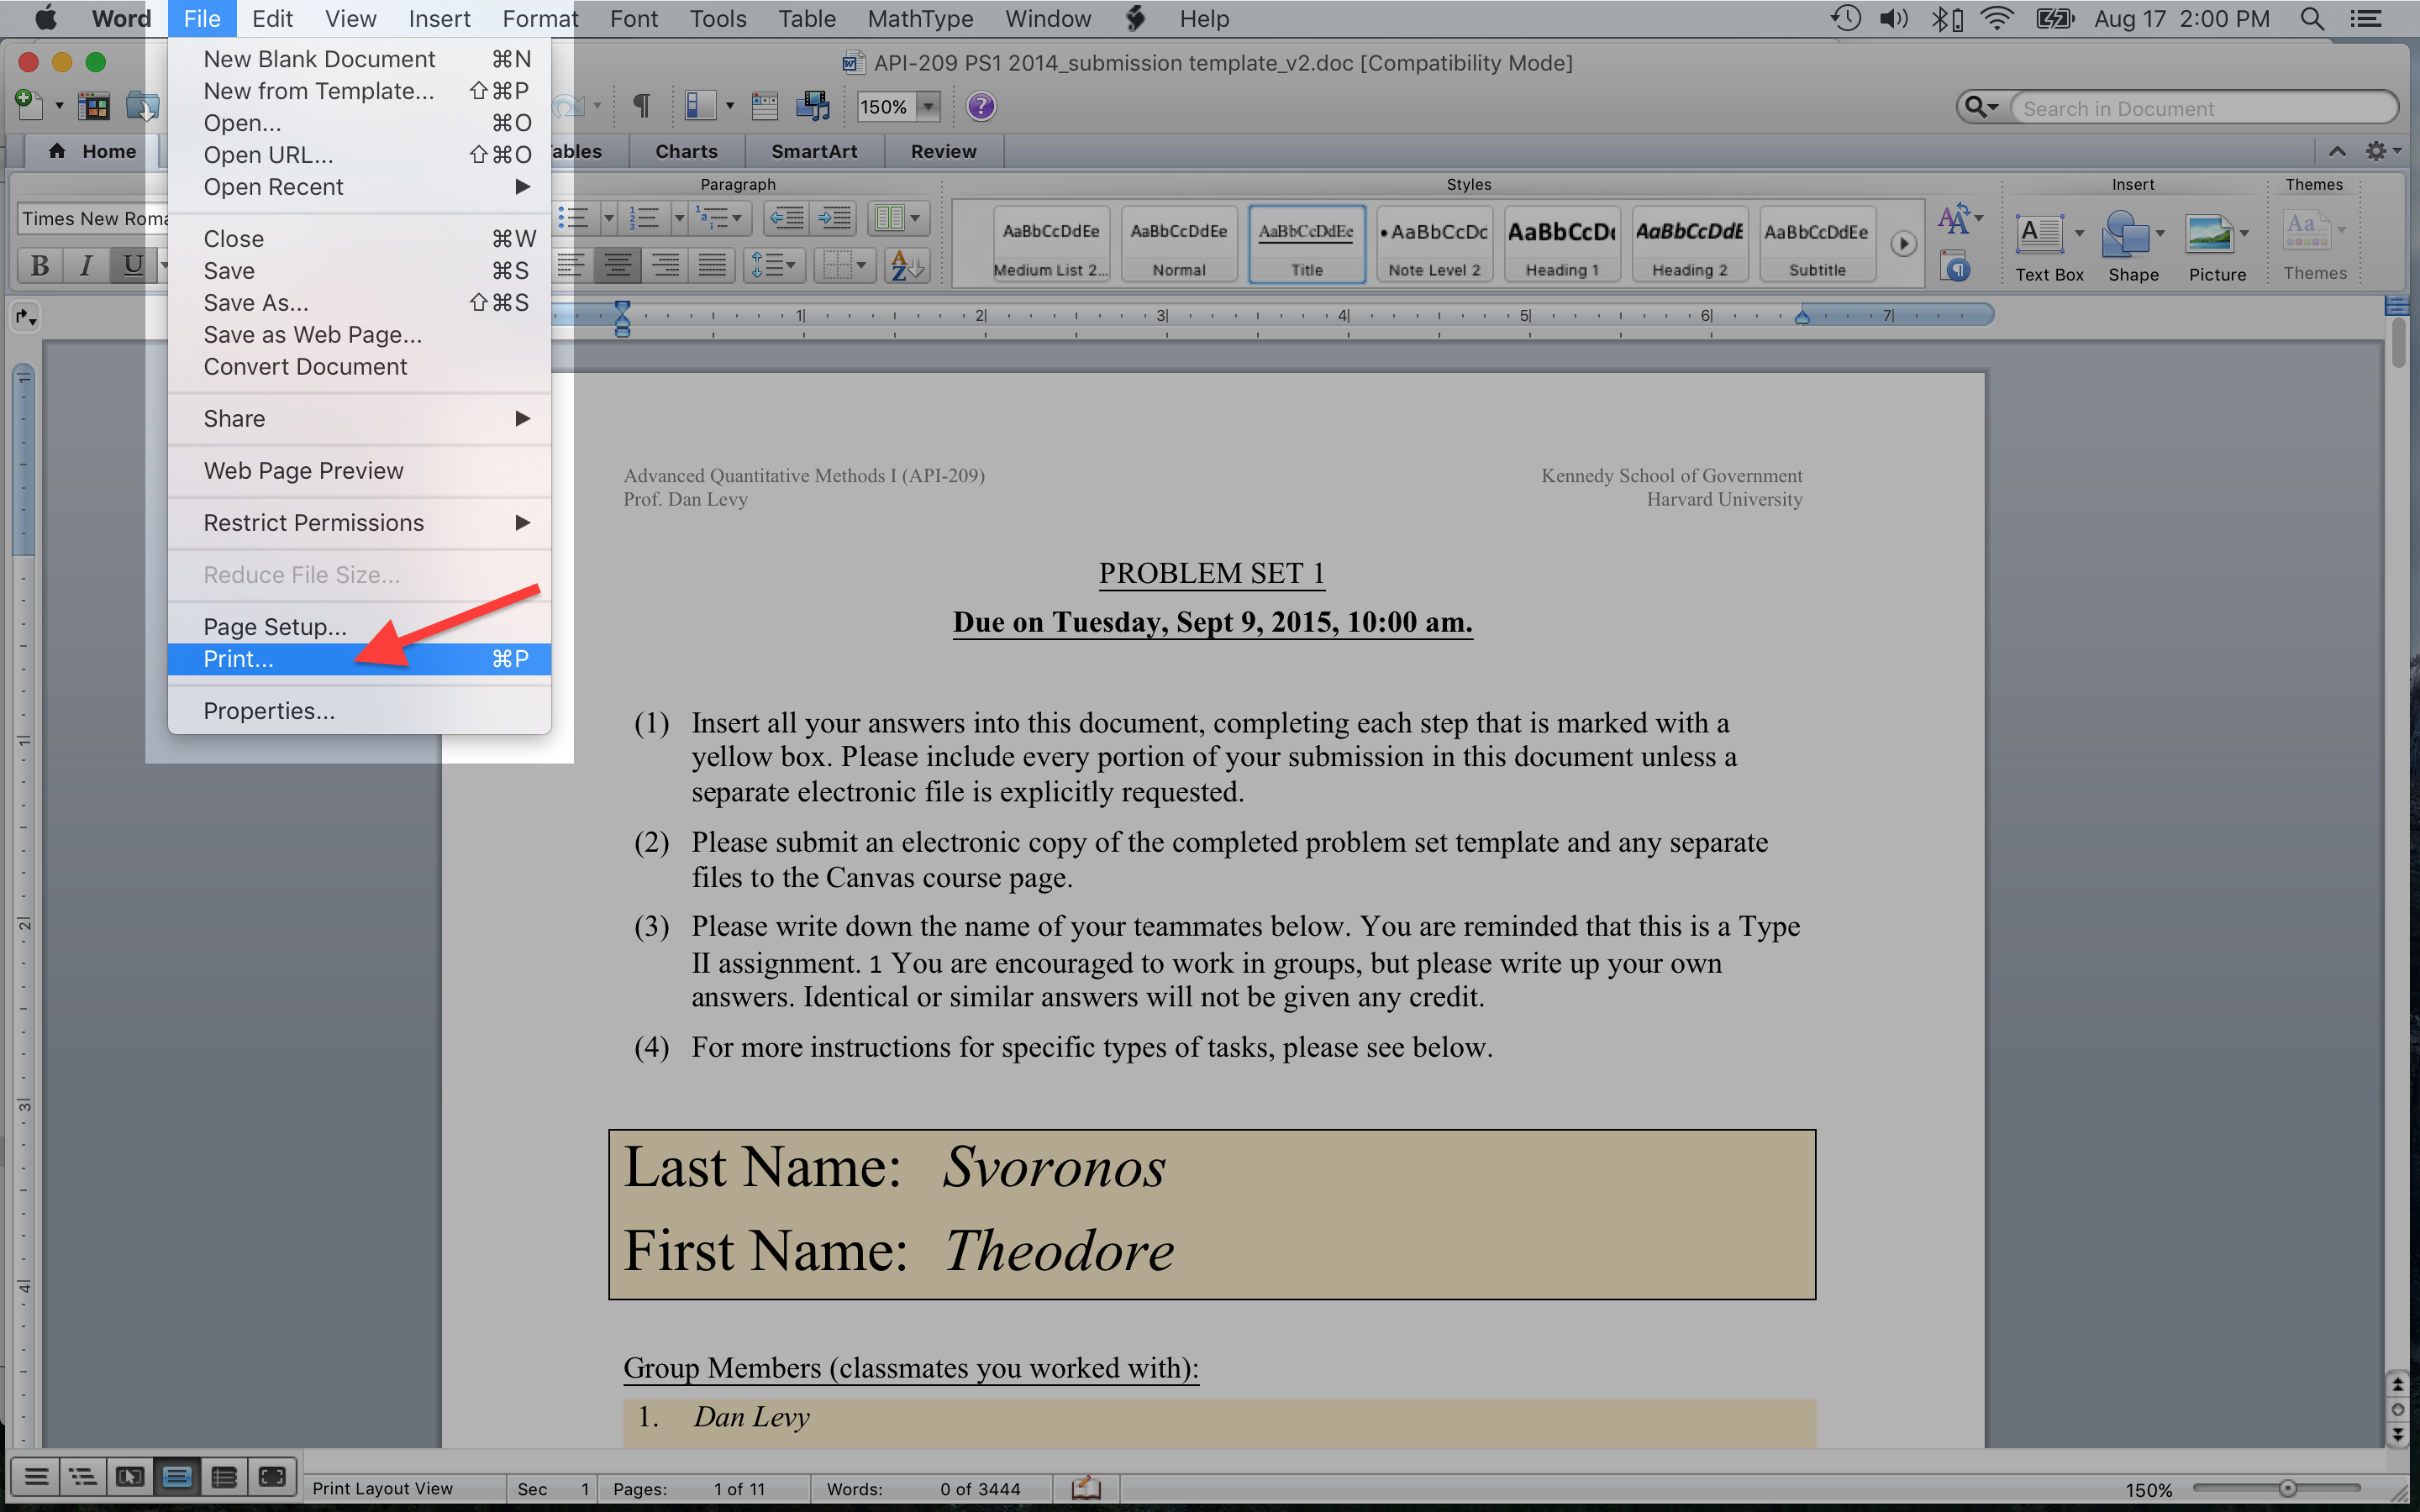Viewport: 2420px width, 1512px height.
Task: Open the Media Browser icon
Action: click(813, 105)
